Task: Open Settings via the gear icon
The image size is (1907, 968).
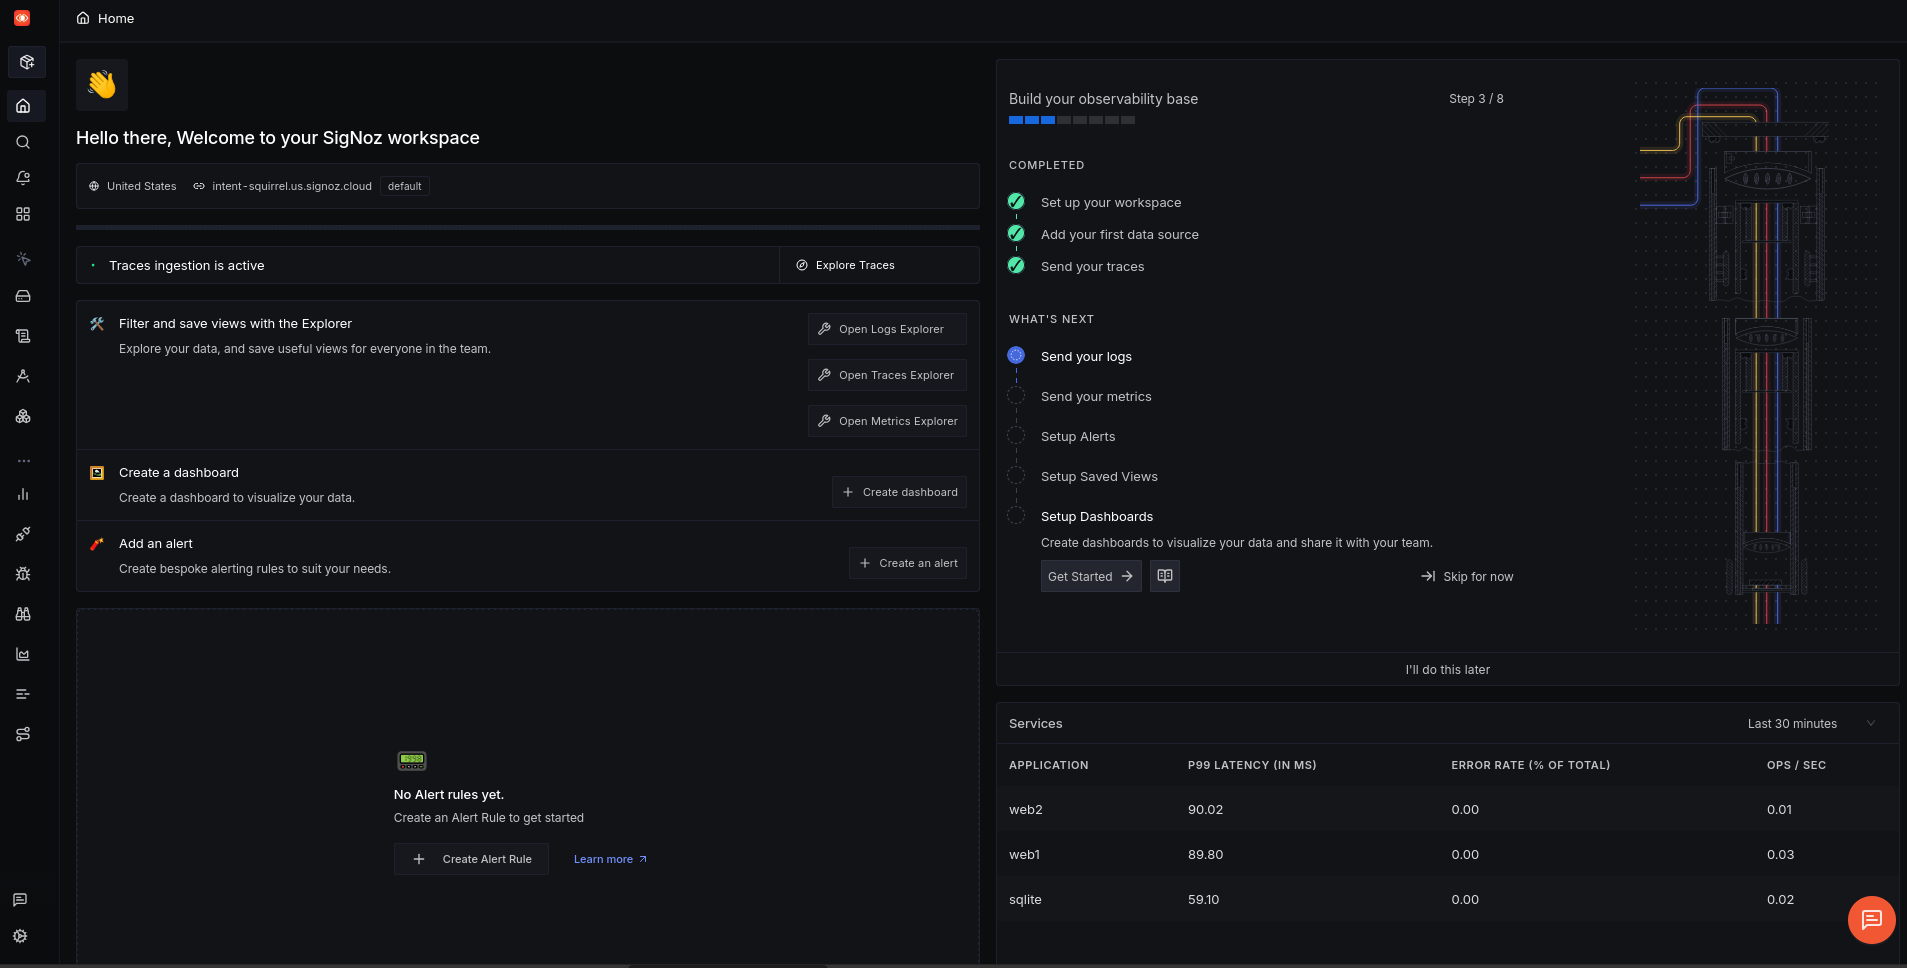Action: pos(21,936)
